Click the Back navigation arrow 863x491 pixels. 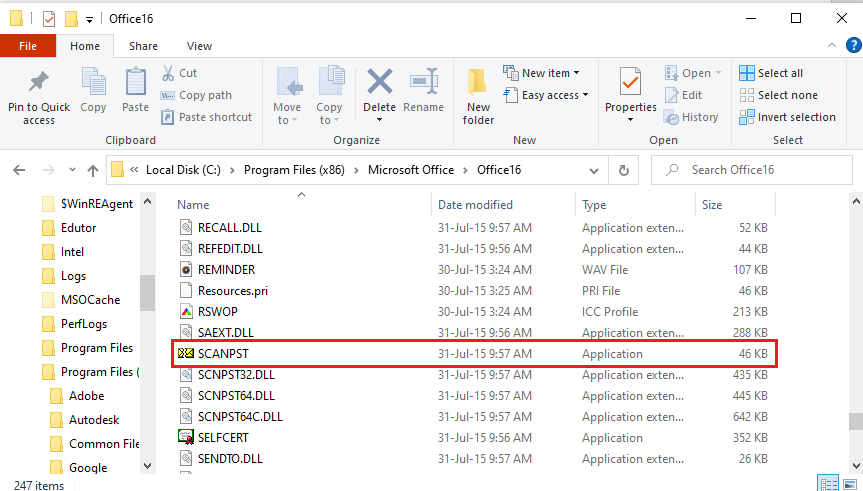(x=19, y=170)
